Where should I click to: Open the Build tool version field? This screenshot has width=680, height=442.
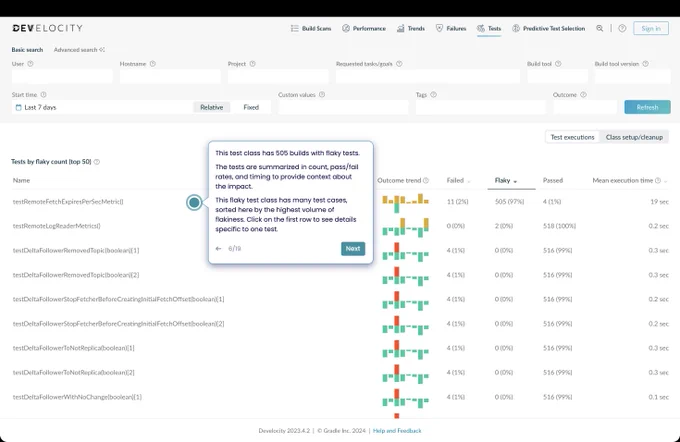pyautogui.click(x=632, y=76)
